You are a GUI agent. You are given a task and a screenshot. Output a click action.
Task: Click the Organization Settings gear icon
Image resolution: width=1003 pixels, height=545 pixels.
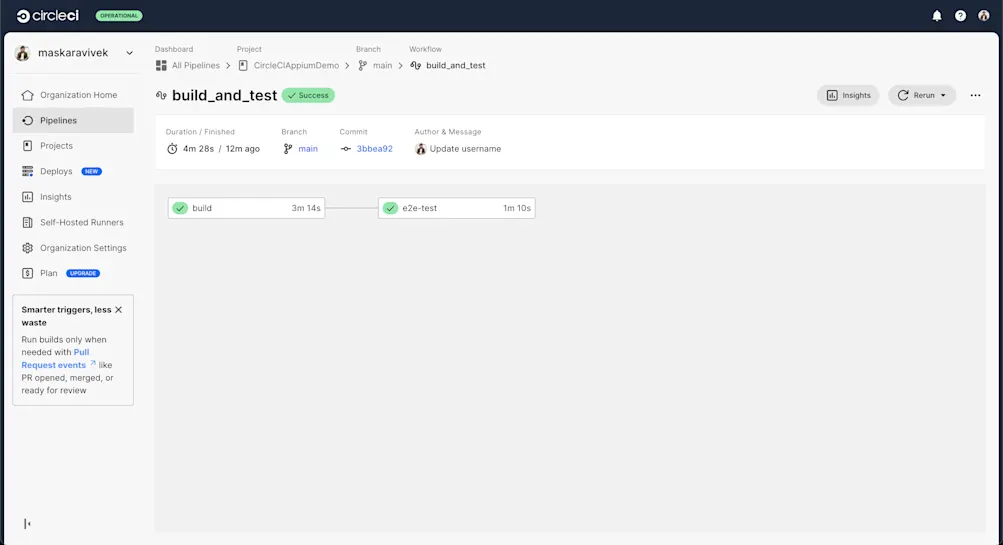28,248
